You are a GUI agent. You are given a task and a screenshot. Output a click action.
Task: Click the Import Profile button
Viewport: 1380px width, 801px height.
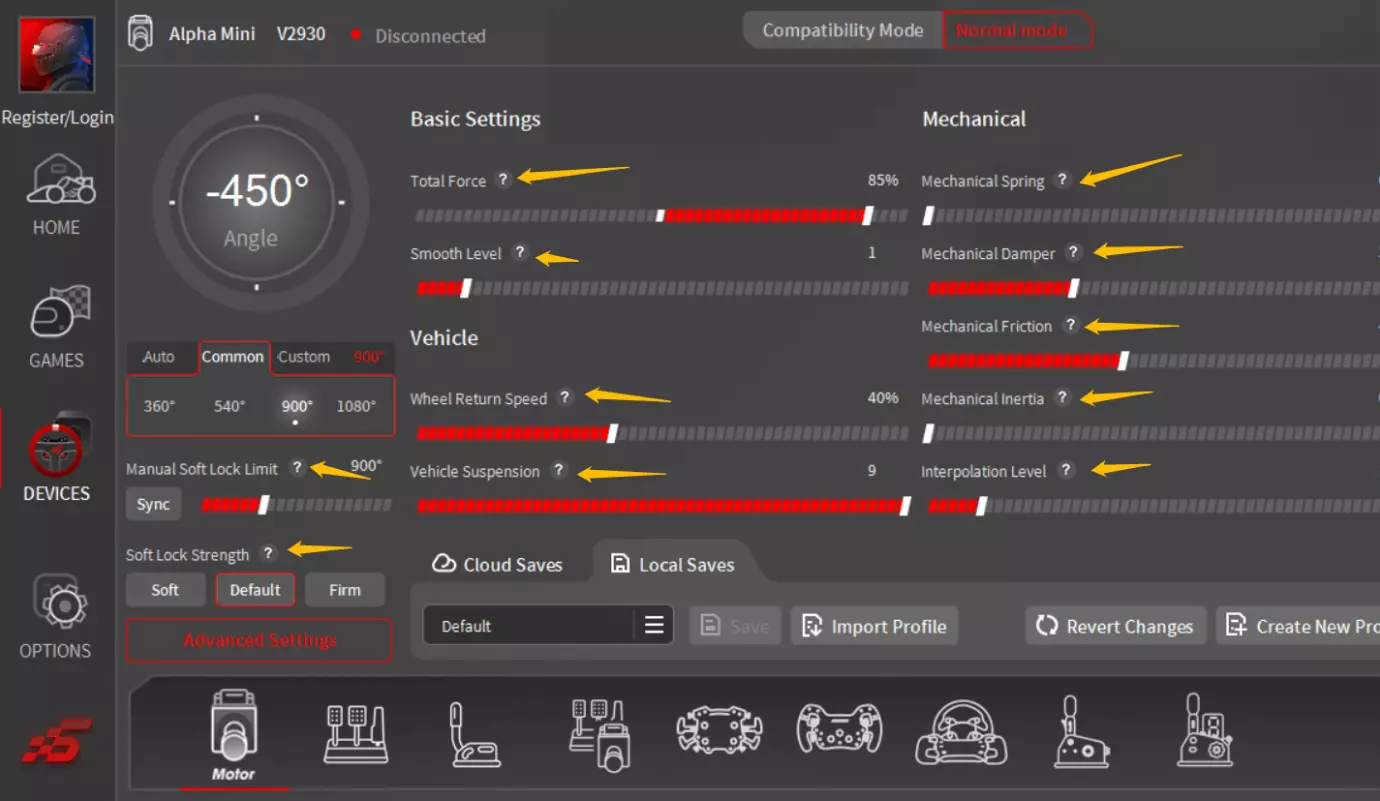[873, 625]
